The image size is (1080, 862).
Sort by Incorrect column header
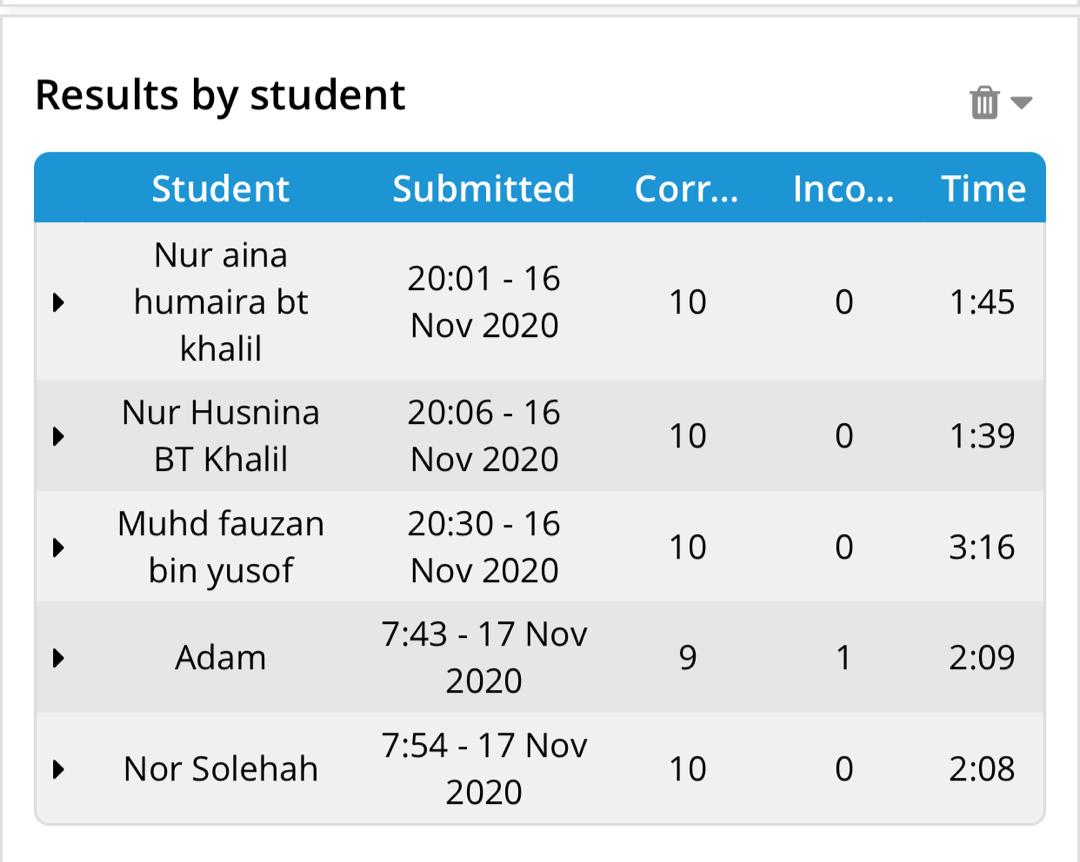[843, 189]
